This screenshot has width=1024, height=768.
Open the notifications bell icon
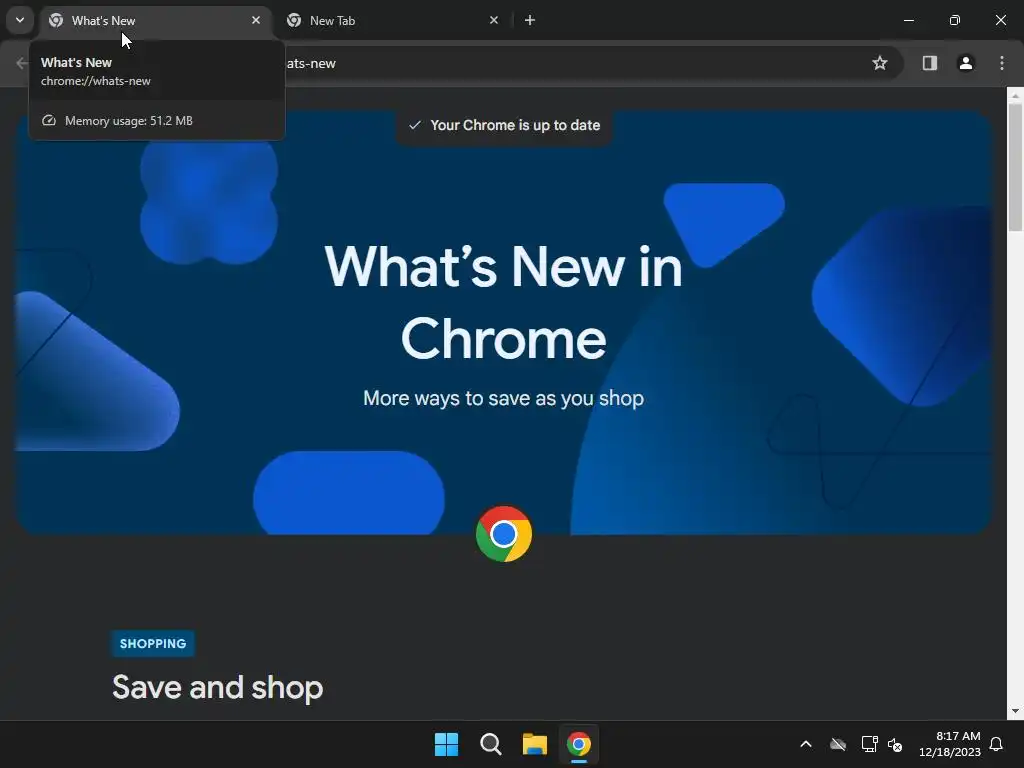click(x=997, y=744)
